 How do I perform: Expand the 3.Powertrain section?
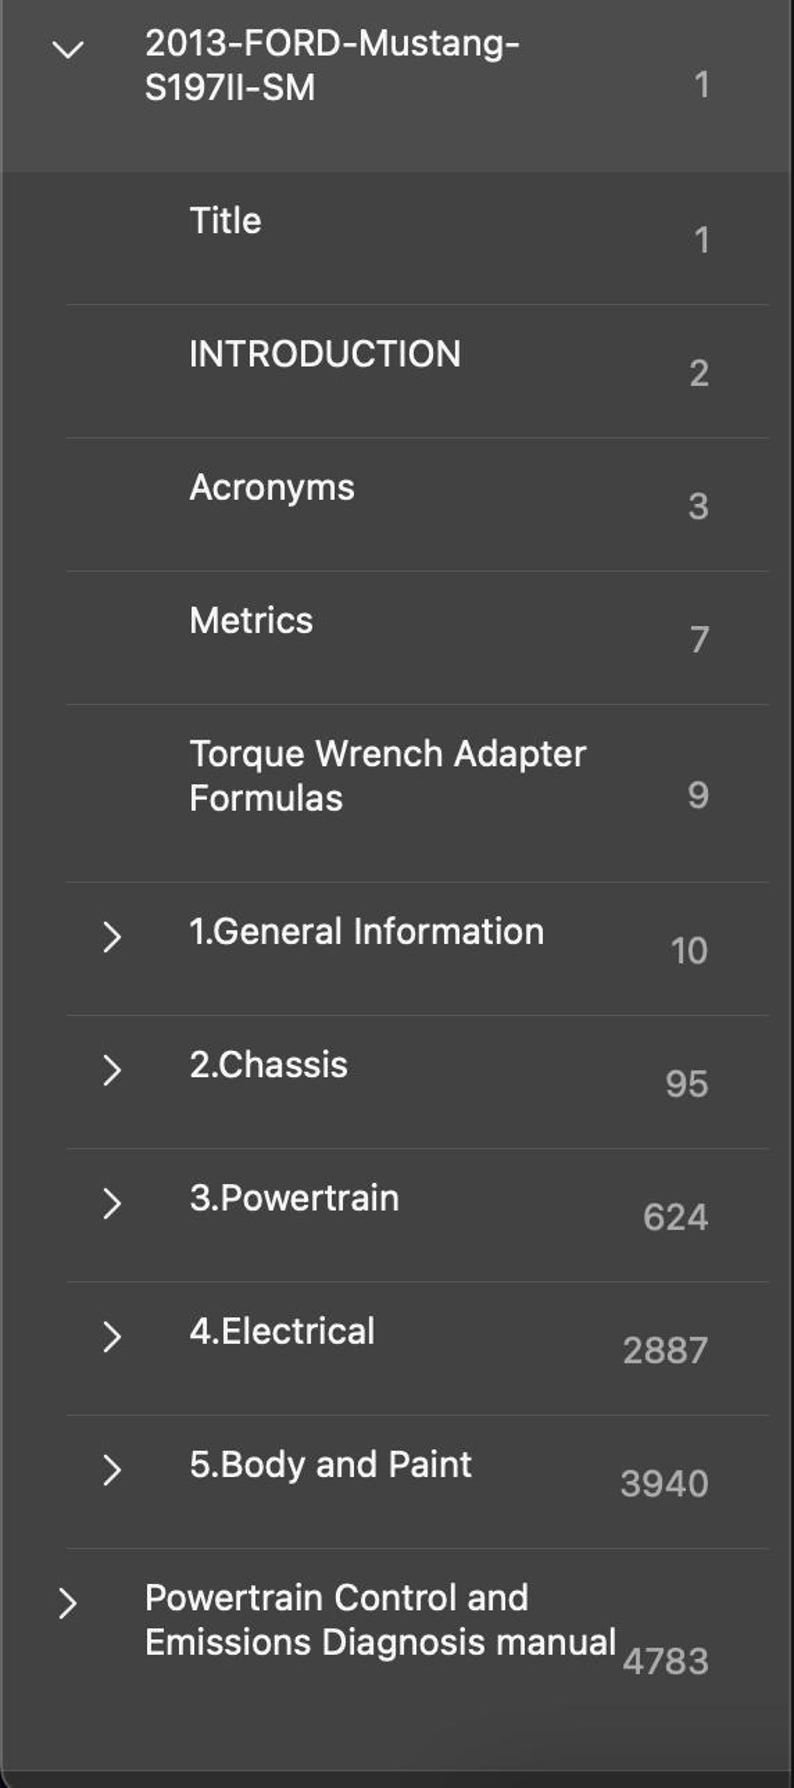(x=111, y=1203)
